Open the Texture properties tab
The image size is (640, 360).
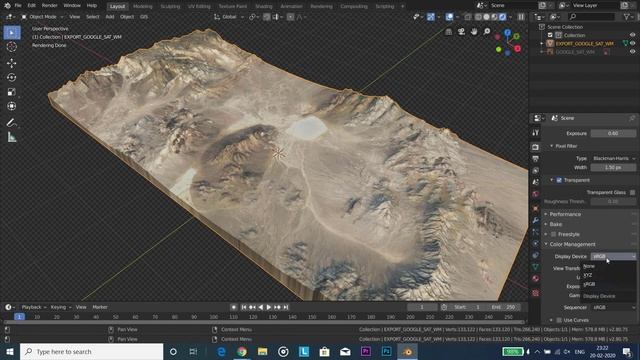coord(536,293)
